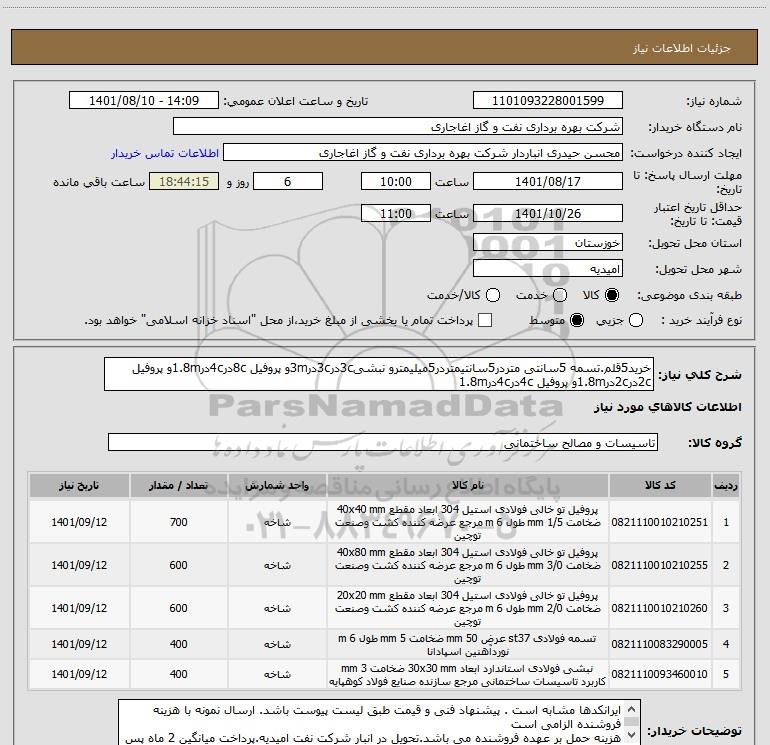The image size is (770, 745).
Task: Click the نام کالا column header
Action: point(468,486)
